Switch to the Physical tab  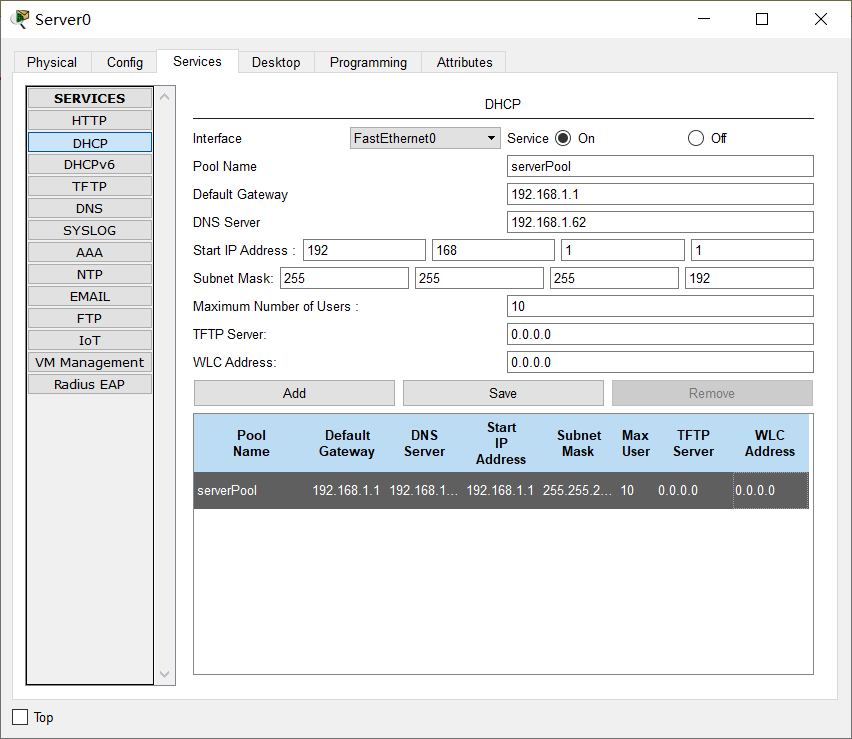coord(52,62)
